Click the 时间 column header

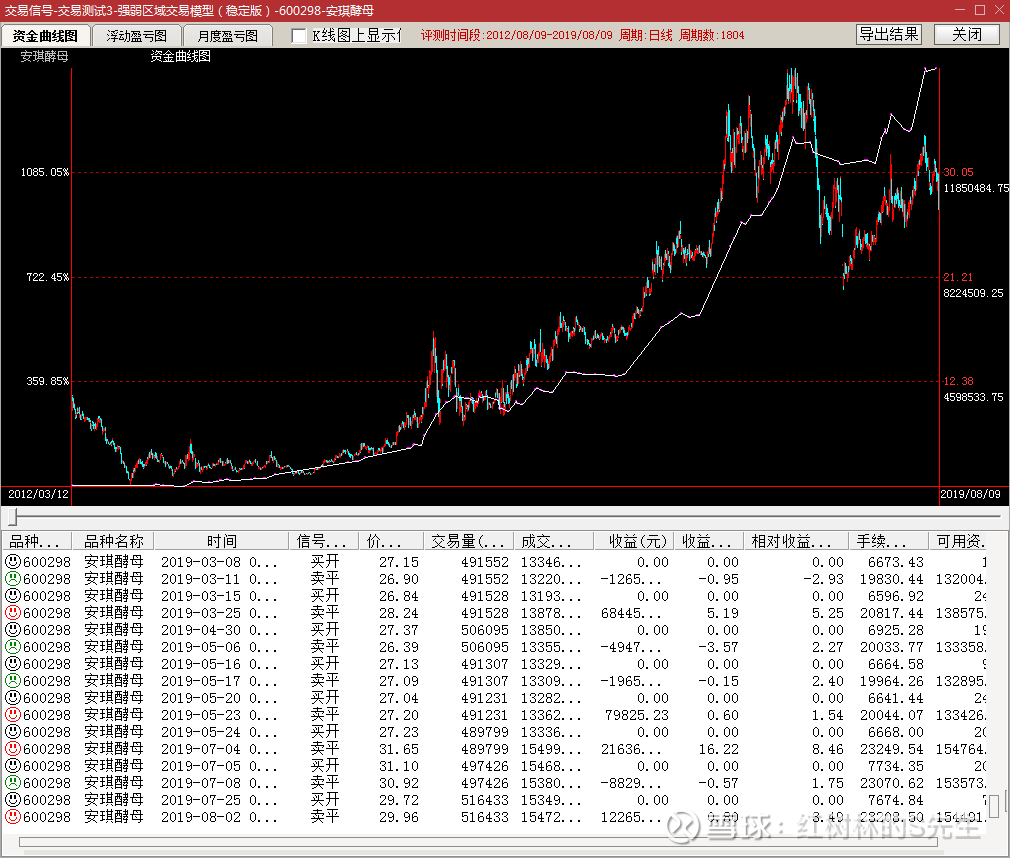coord(222,541)
